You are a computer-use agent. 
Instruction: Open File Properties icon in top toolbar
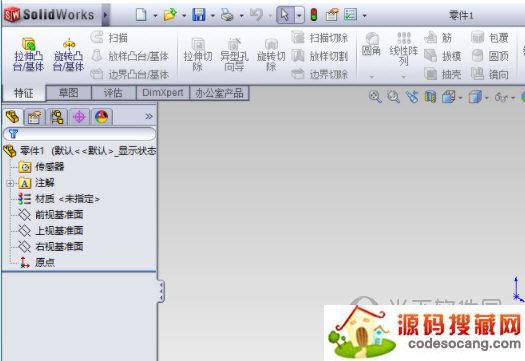[332, 15]
